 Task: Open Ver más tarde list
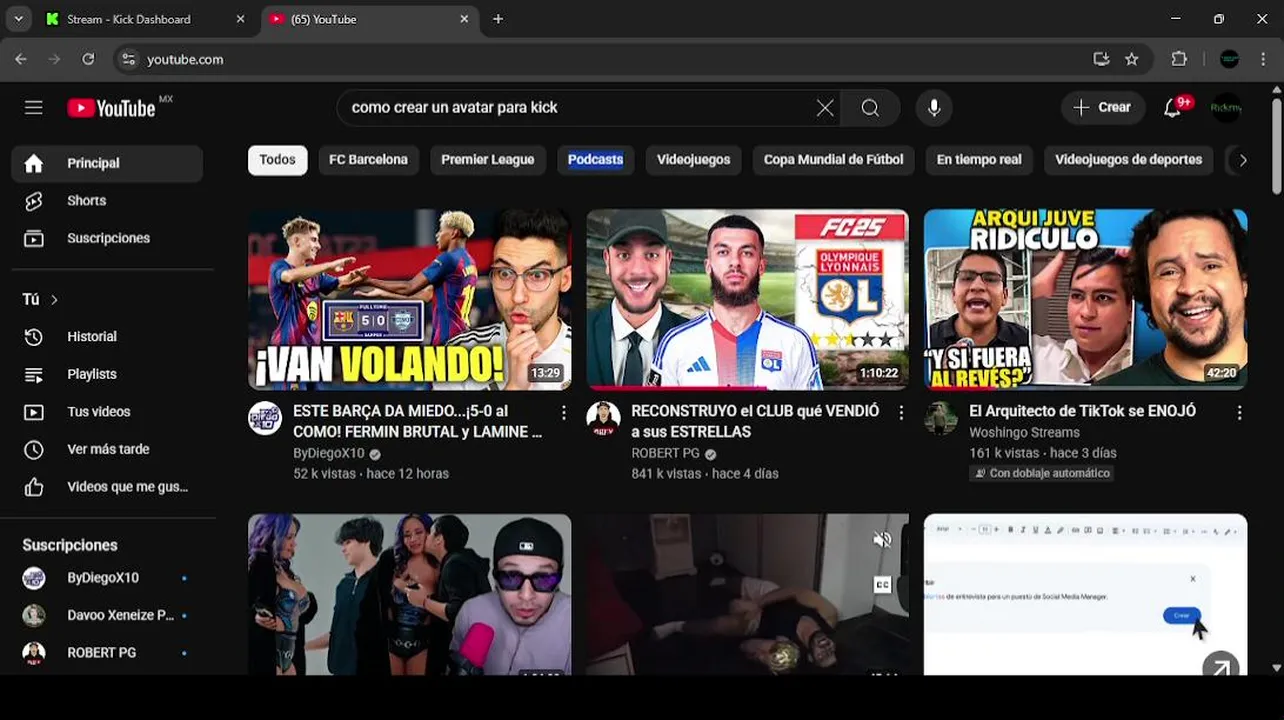pos(107,449)
